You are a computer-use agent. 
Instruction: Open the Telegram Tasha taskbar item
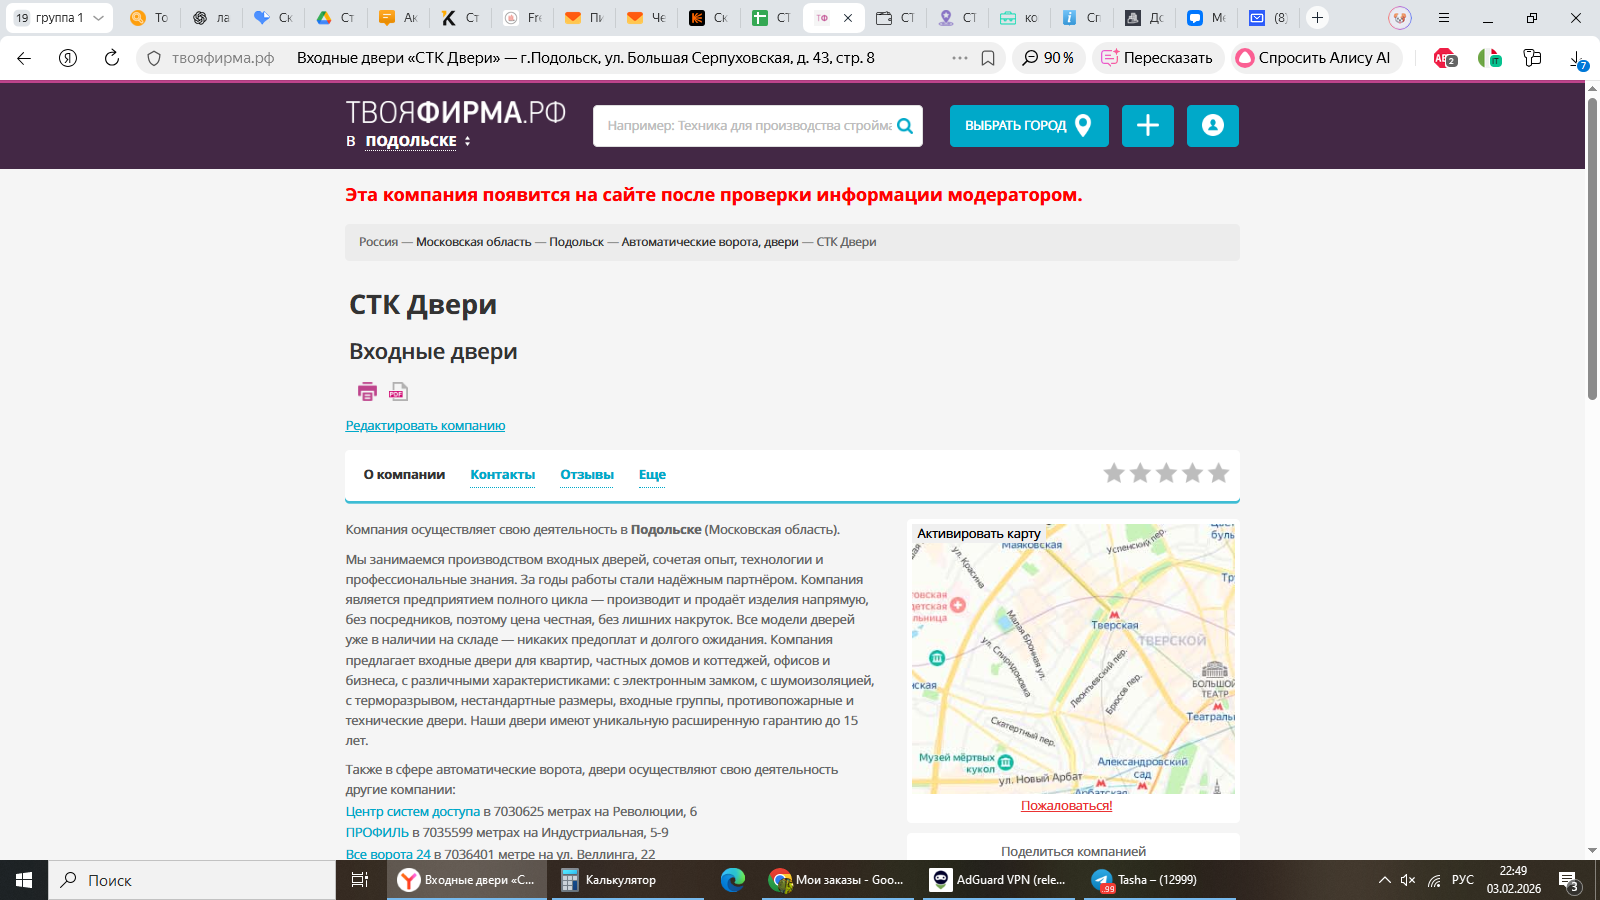click(1159, 880)
